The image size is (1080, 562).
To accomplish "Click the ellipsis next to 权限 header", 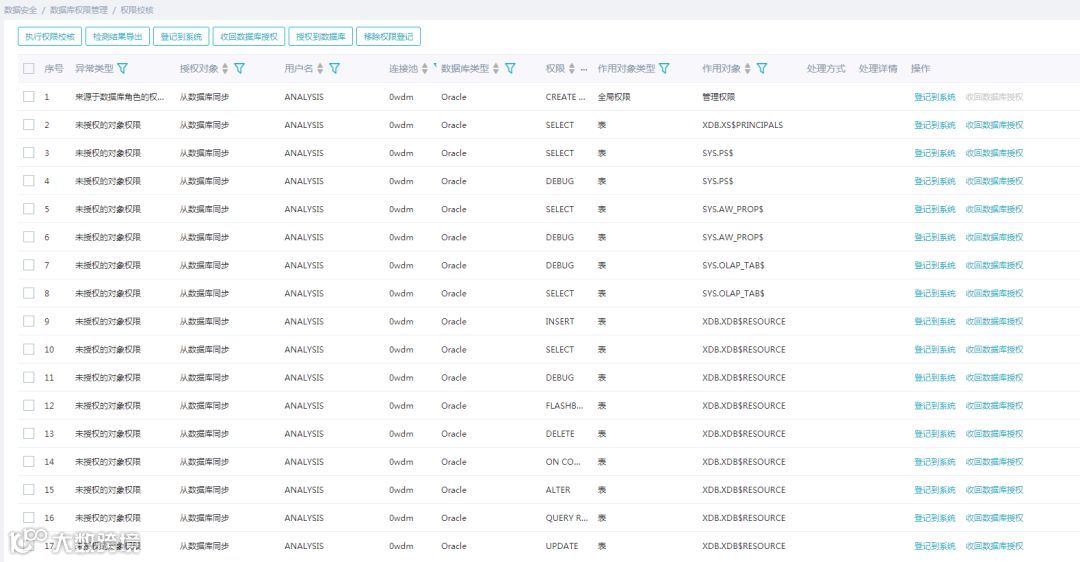I will pos(584,69).
